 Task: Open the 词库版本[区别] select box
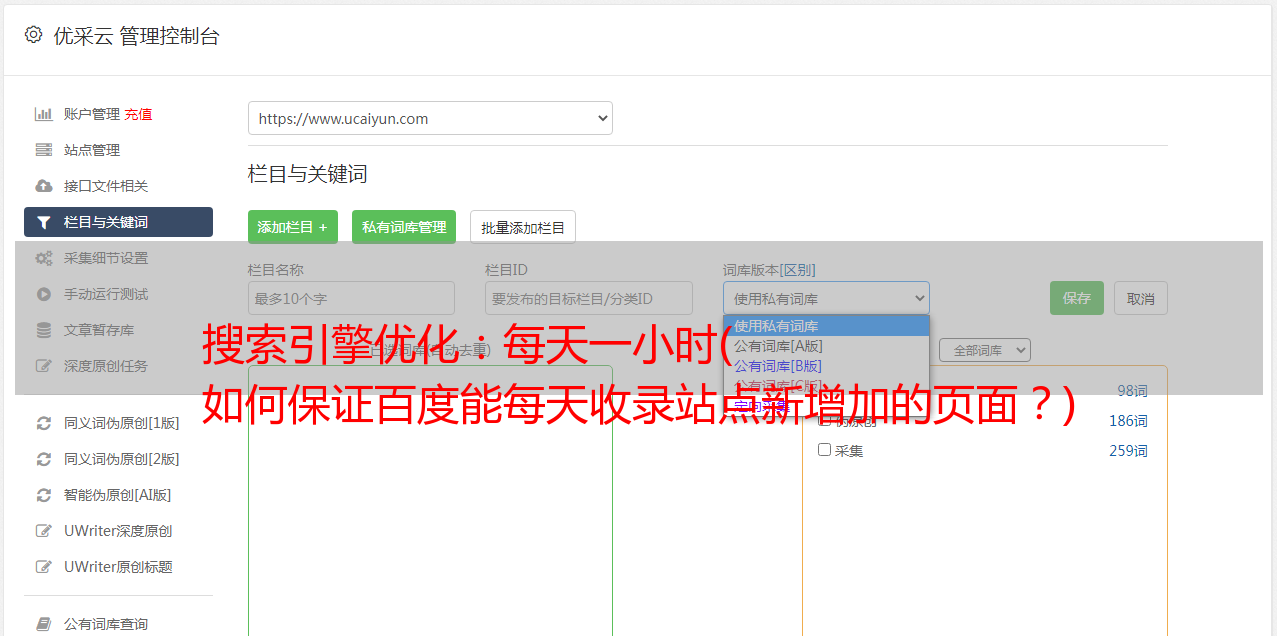tap(826, 298)
